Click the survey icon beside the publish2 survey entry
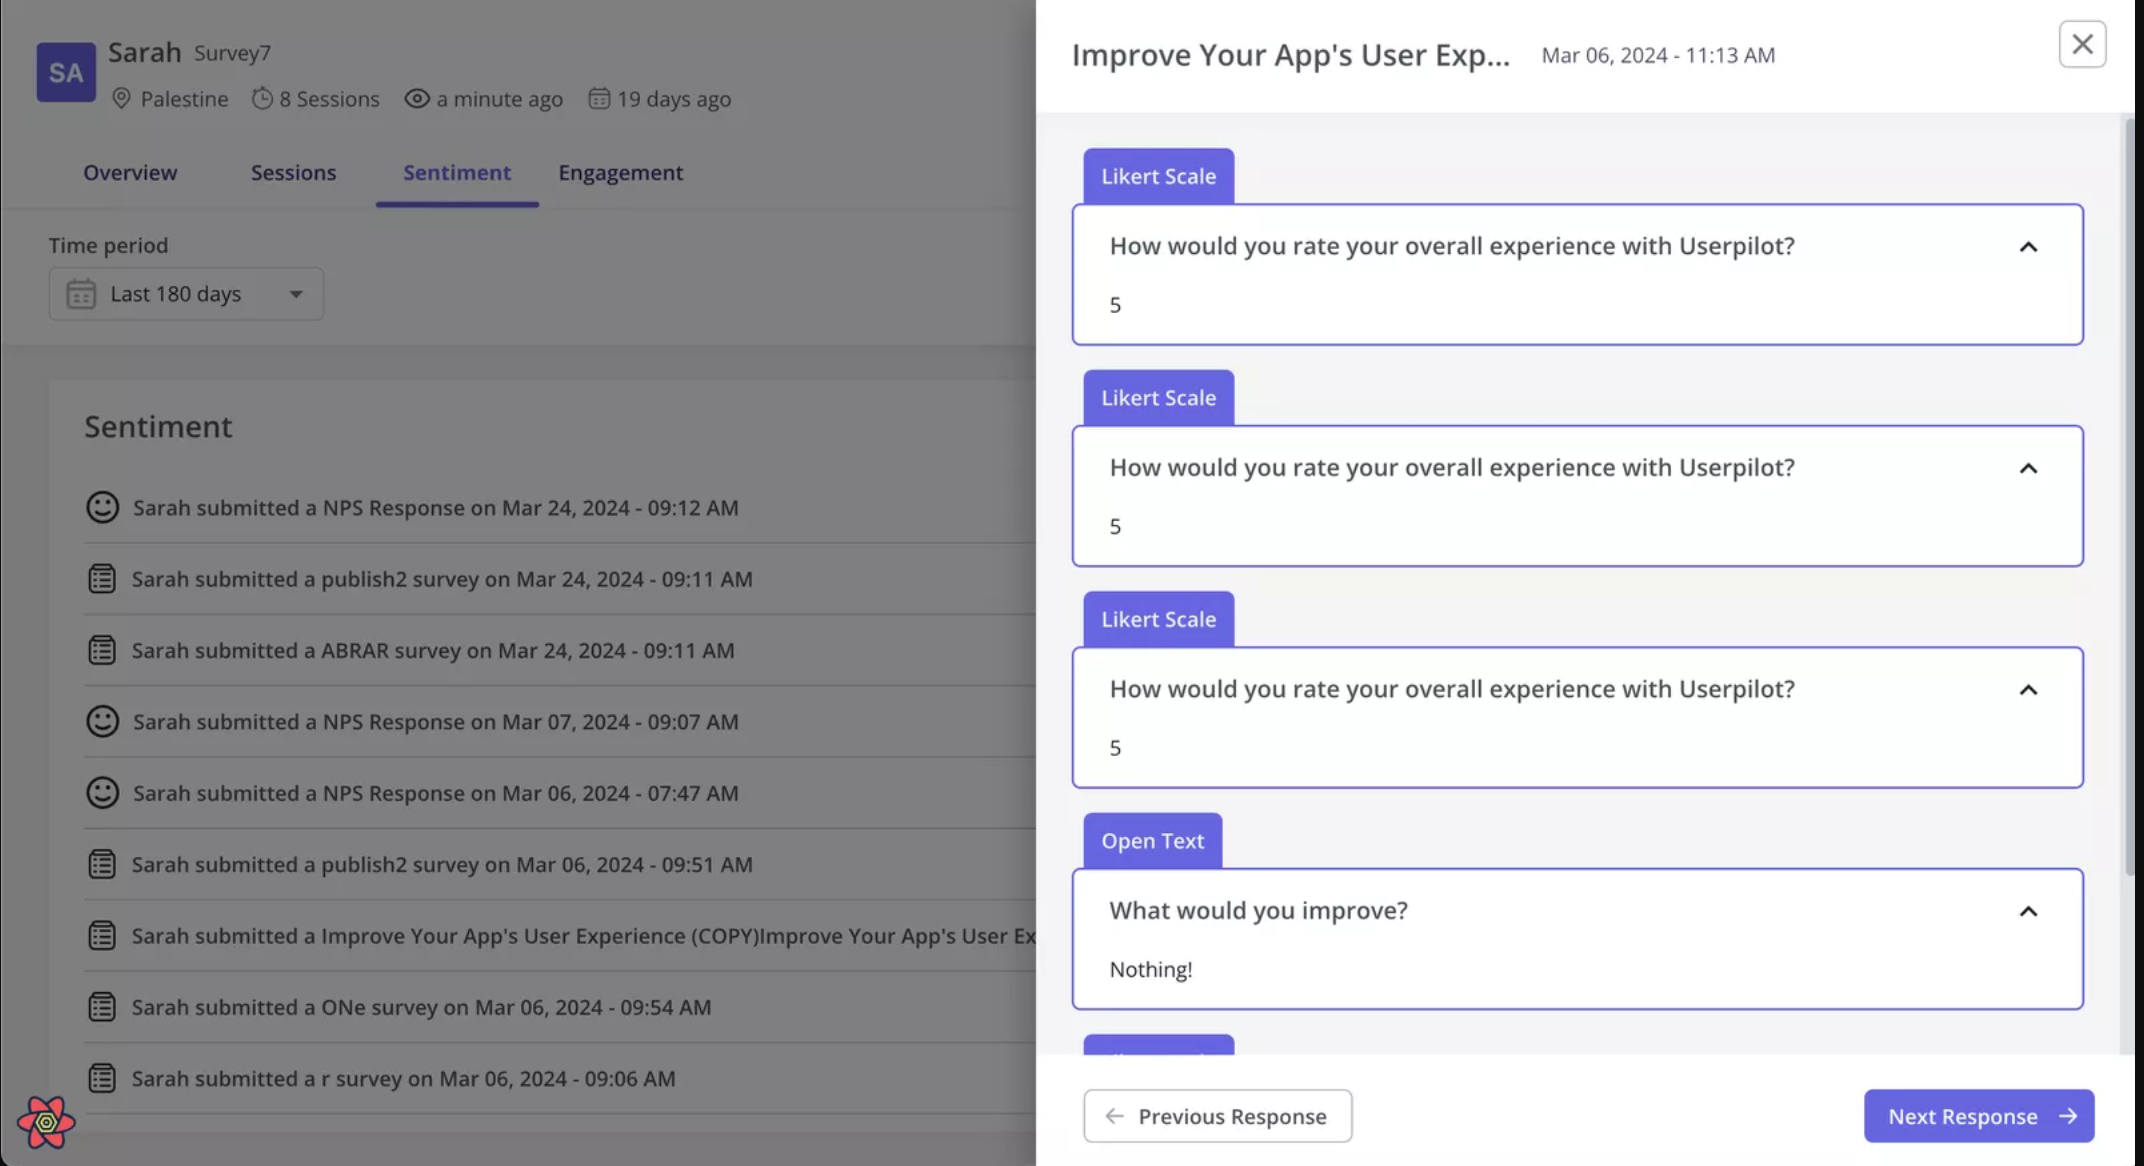Viewport: 2144px width, 1166px height. (x=102, y=578)
